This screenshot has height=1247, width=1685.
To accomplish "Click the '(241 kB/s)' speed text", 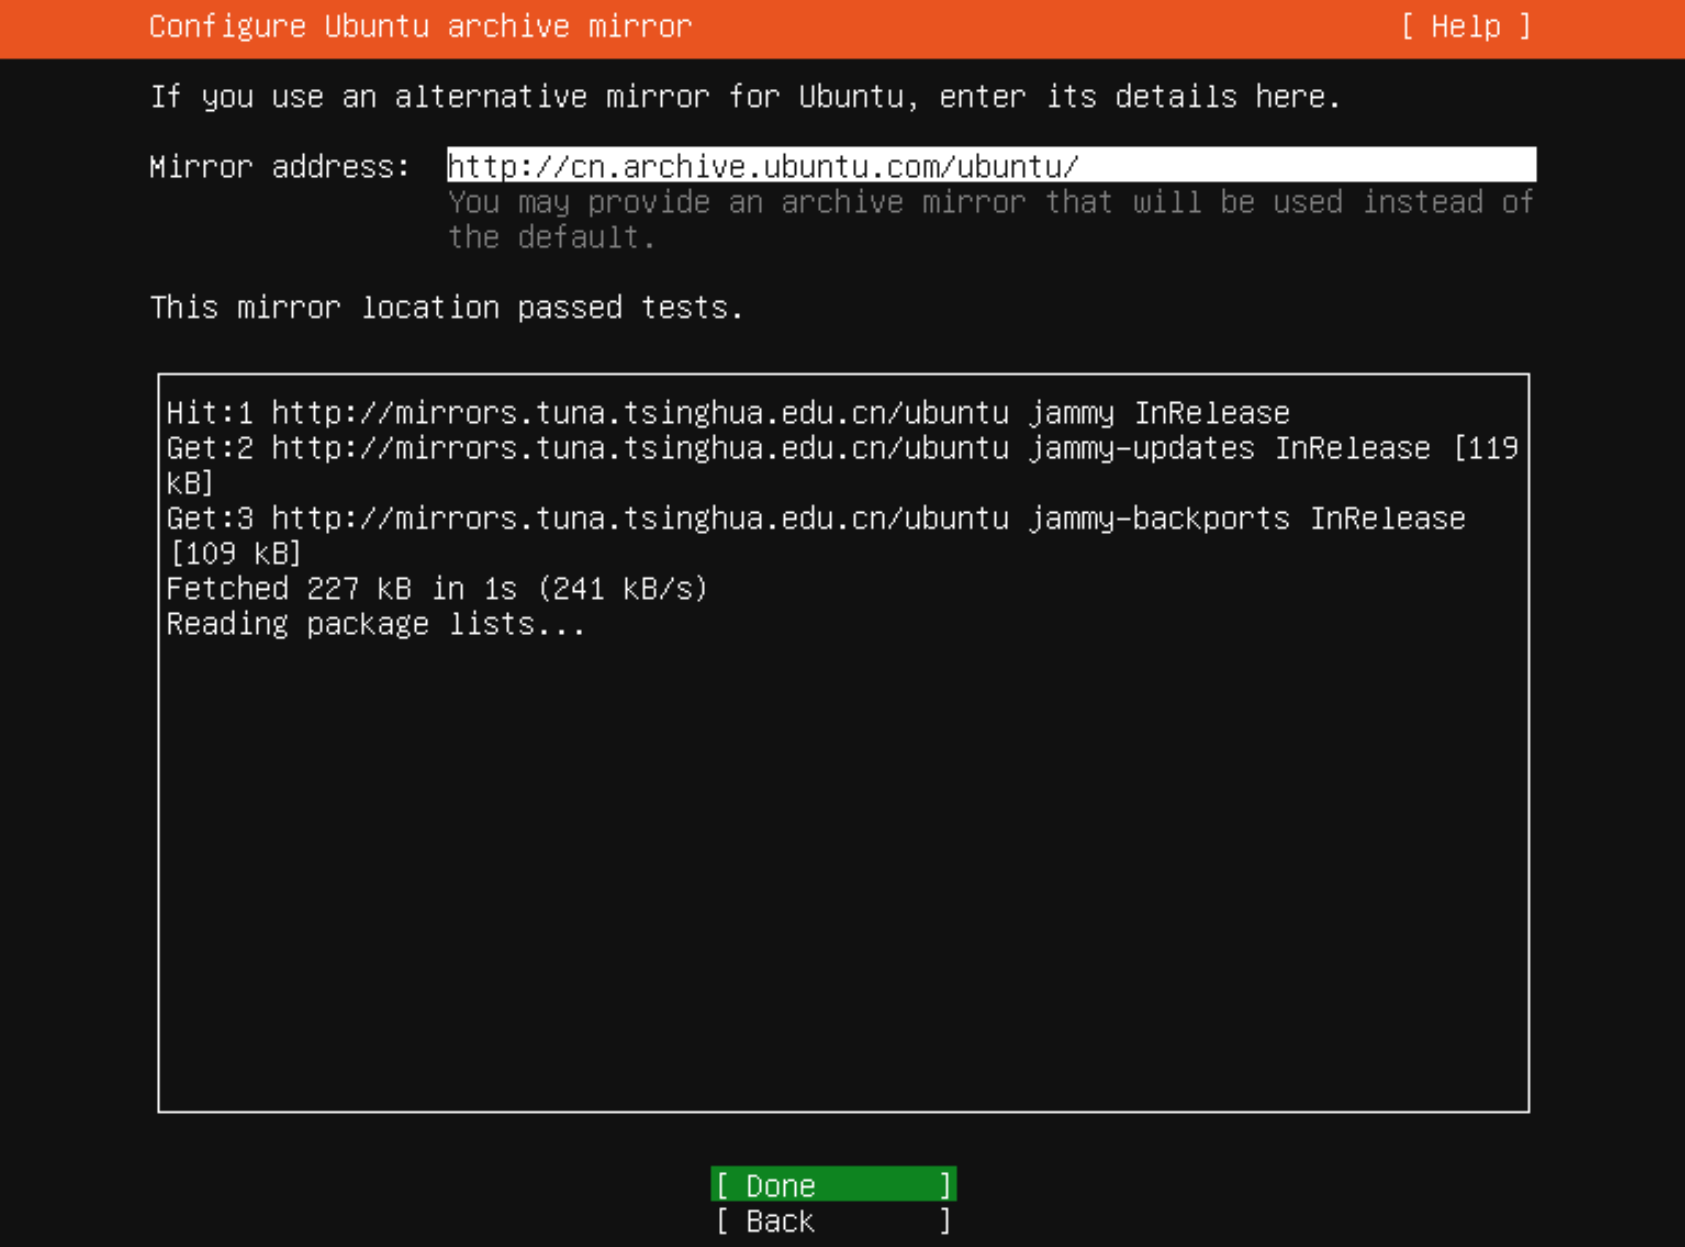I will click(622, 589).
